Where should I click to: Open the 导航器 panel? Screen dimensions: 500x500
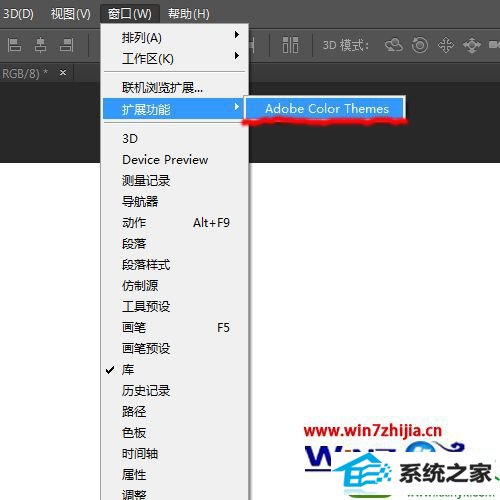point(174,202)
